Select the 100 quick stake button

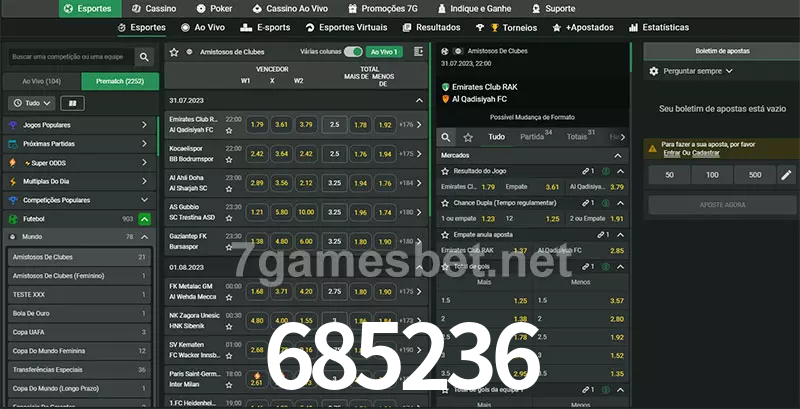point(712,175)
